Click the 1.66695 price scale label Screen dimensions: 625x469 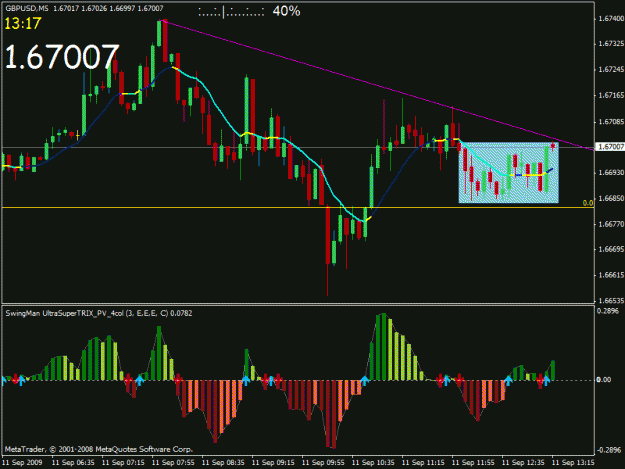click(611, 249)
